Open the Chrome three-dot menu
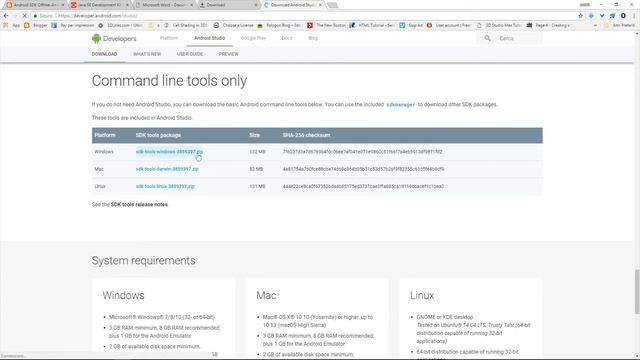This screenshot has width=640, height=360. point(634,16)
